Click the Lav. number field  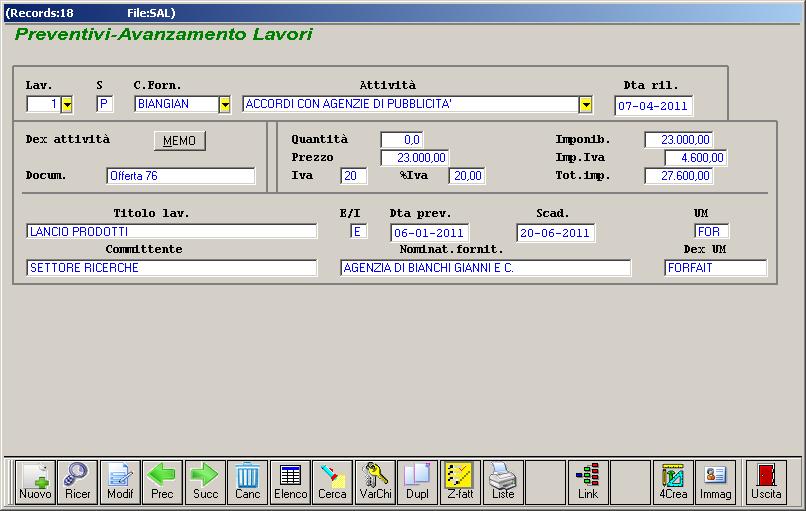tap(43, 104)
